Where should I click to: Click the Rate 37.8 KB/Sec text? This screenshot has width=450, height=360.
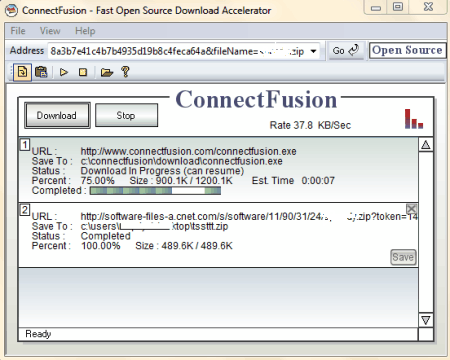click(x=310, y=125)
